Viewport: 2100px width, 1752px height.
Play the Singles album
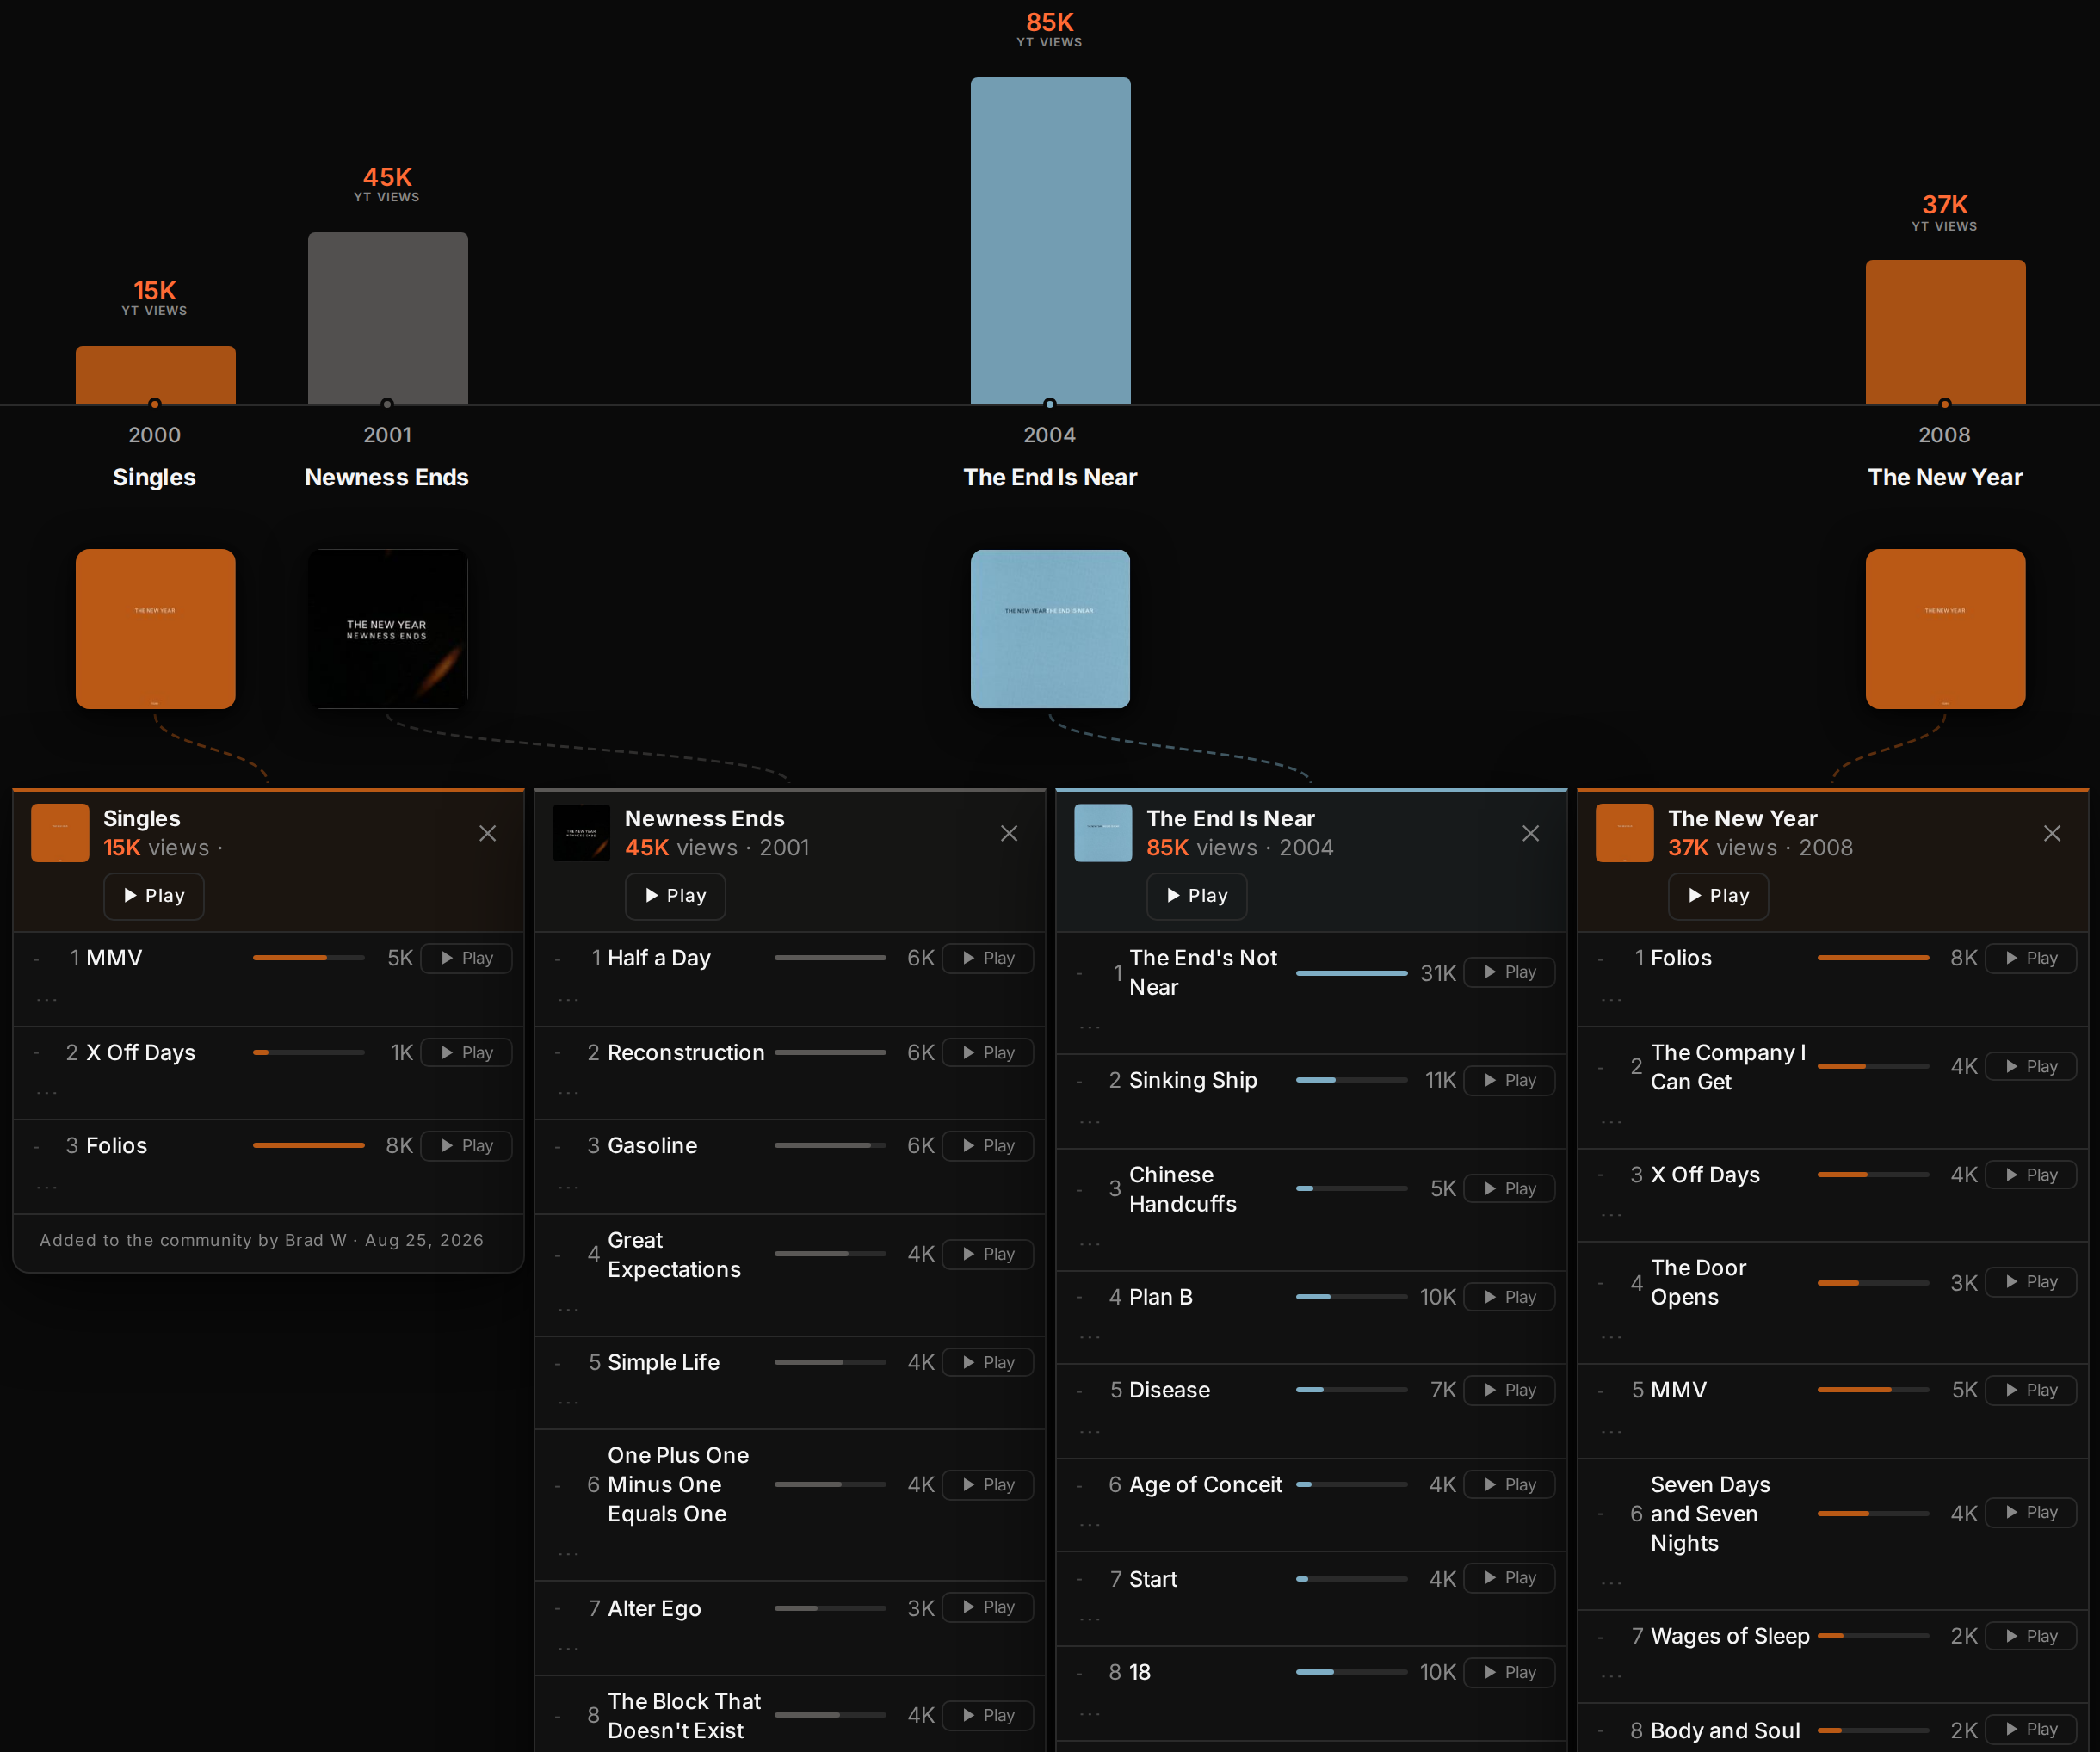154,896
